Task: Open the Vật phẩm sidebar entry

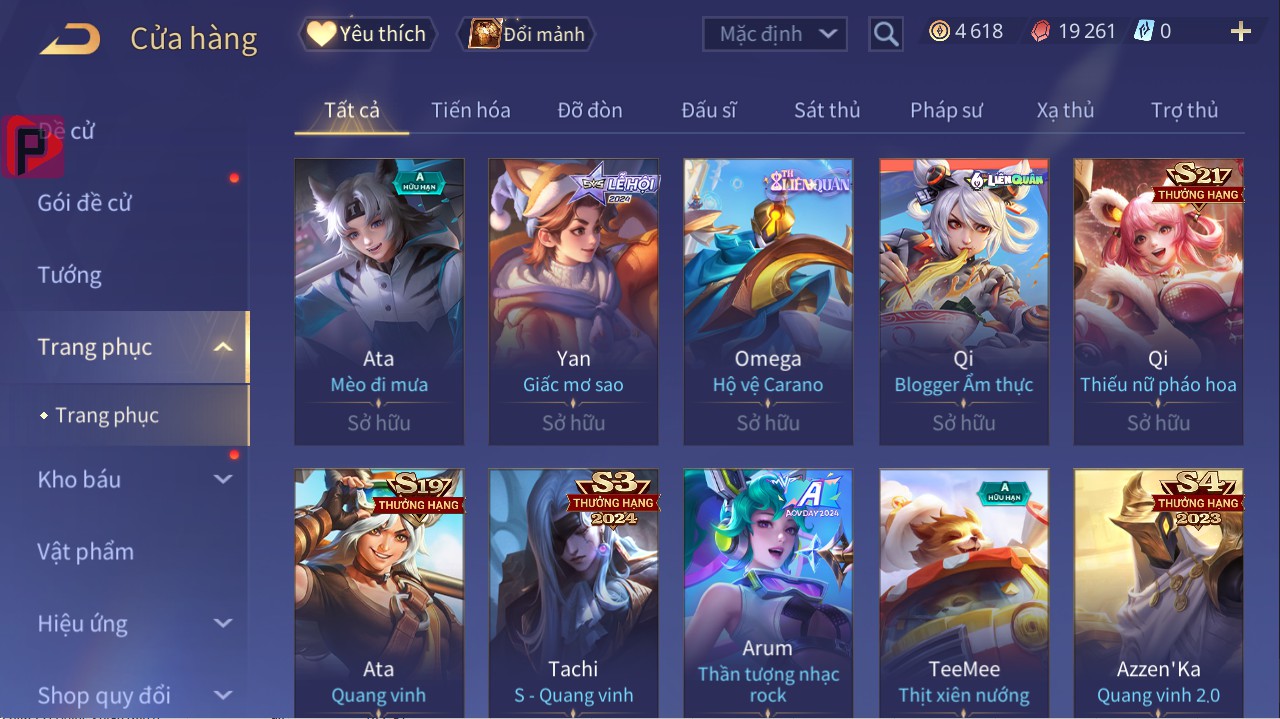Action: tap(86, 551)
